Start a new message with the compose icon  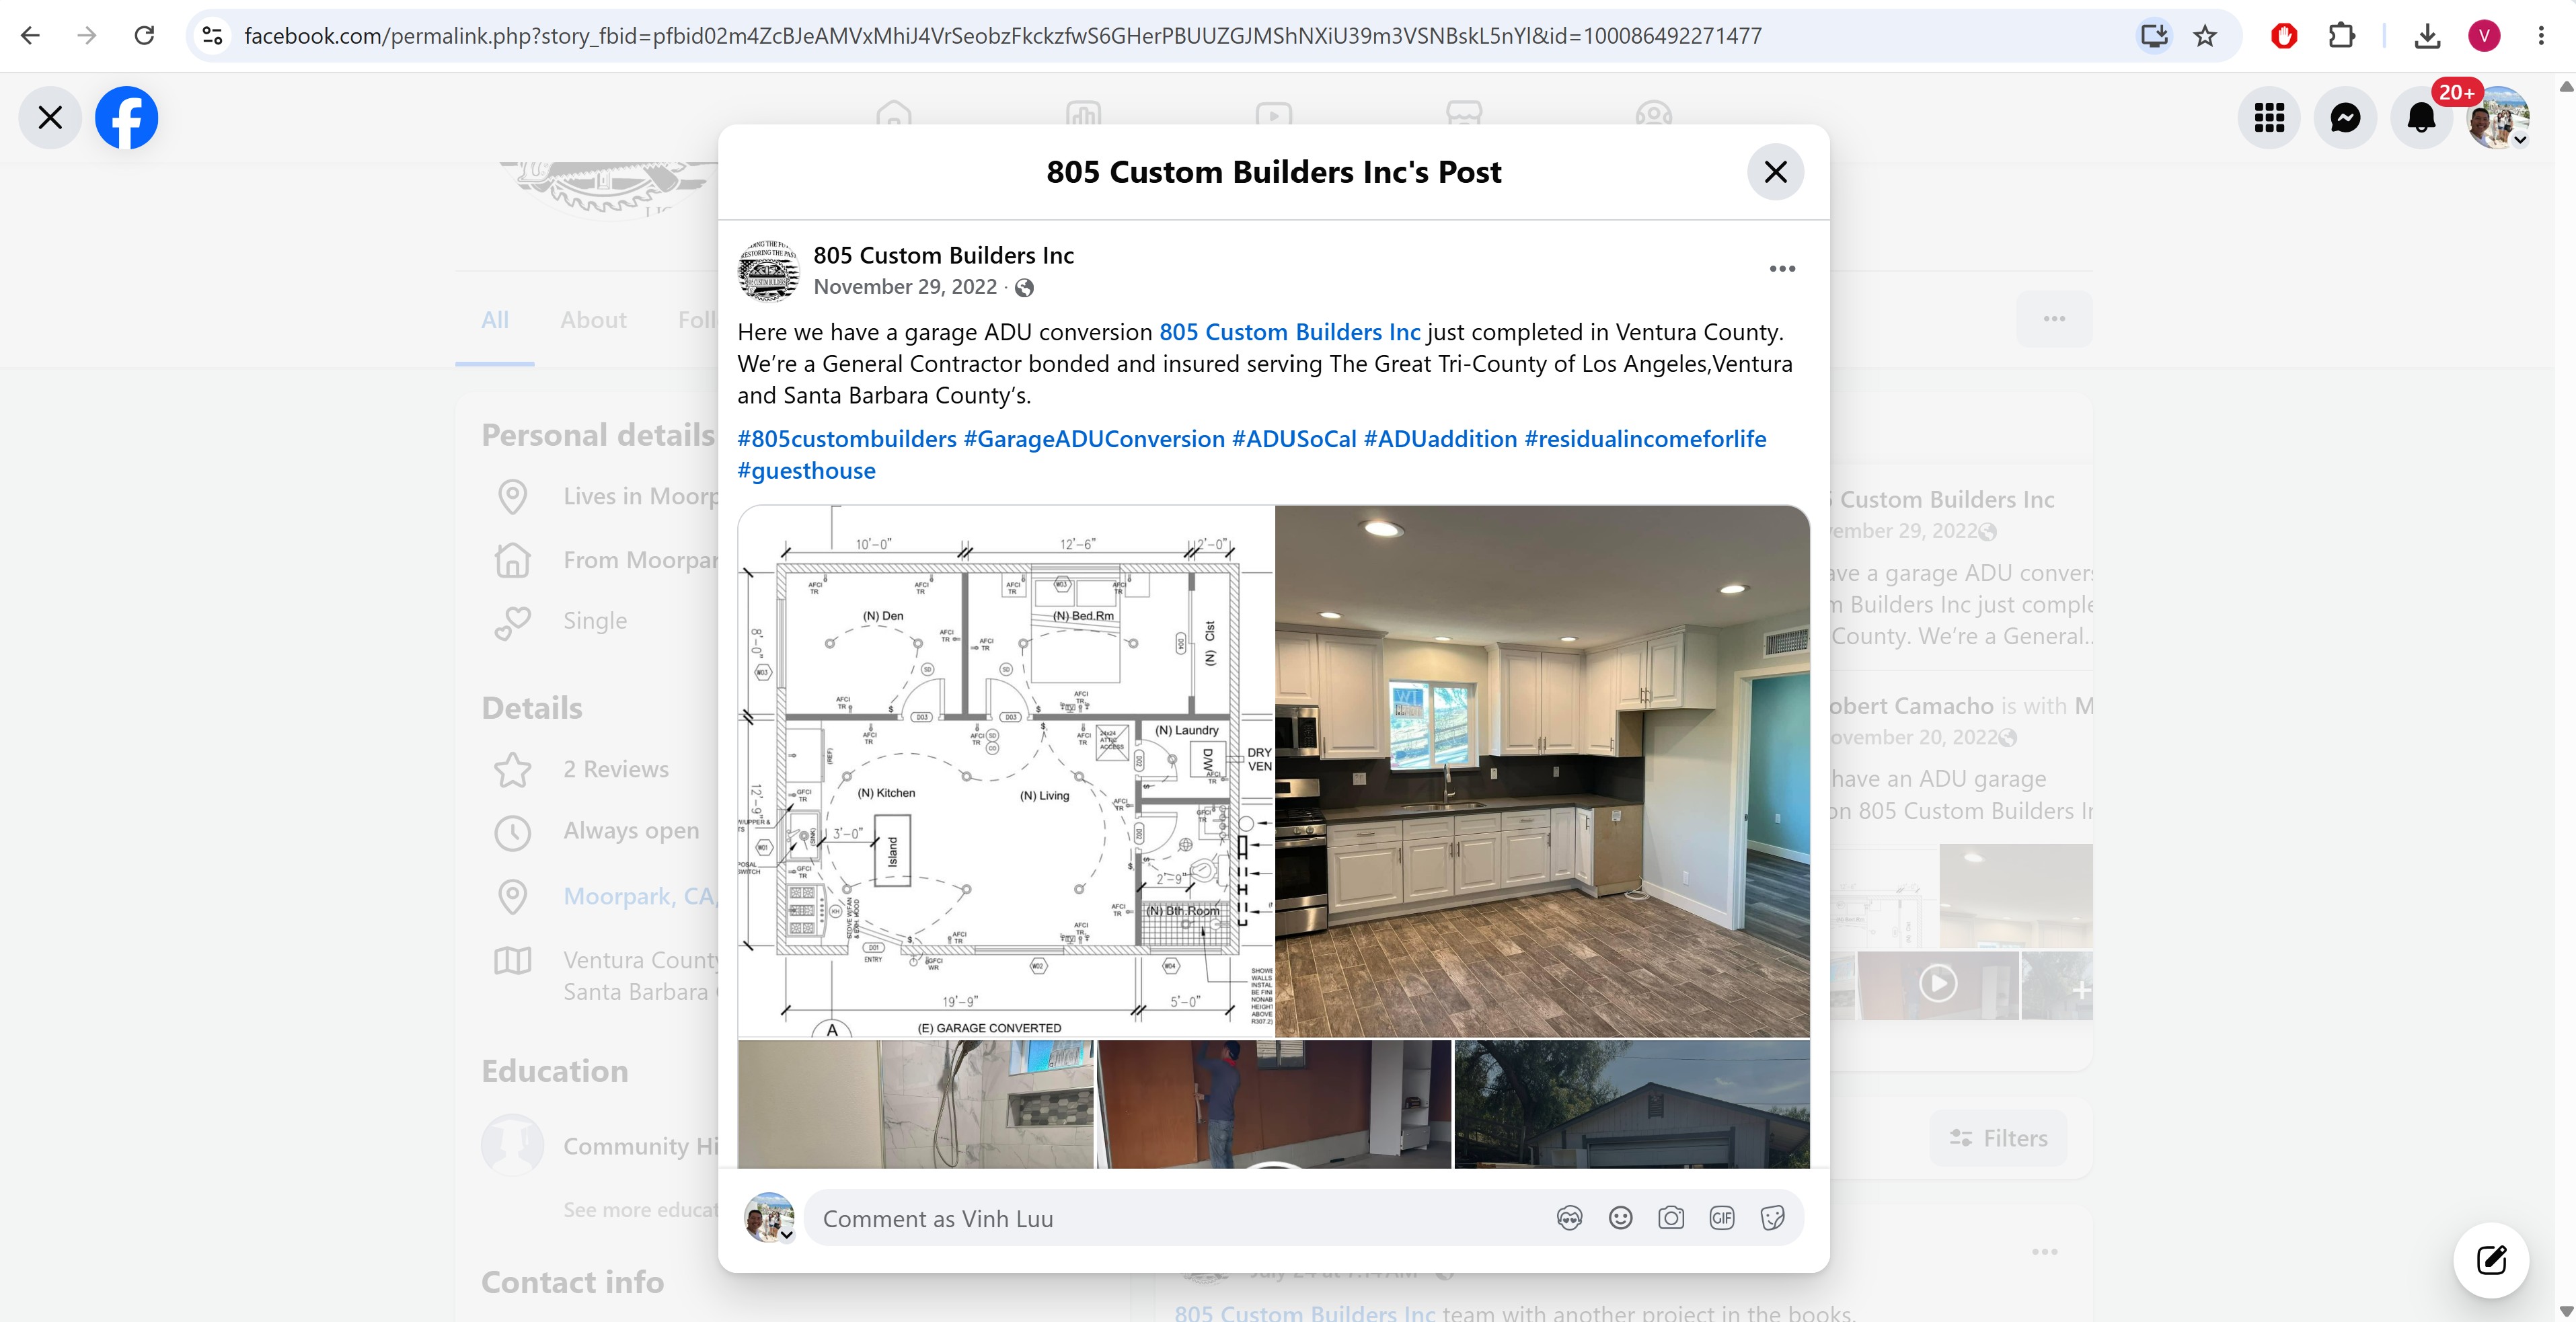click(2491, 1260)
